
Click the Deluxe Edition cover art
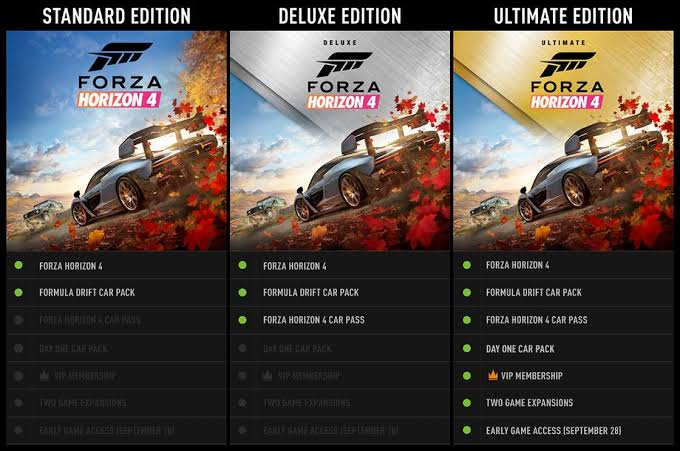(340, 141)
